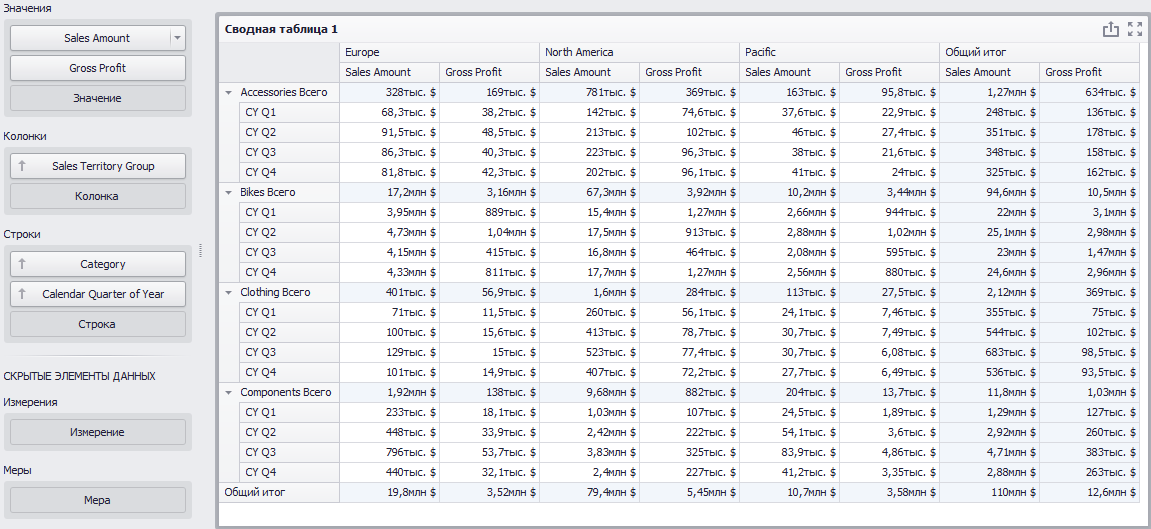The image size is (1151, 529).
Task: Select the Sales Territory Group column field
Action: pos(98,167)
